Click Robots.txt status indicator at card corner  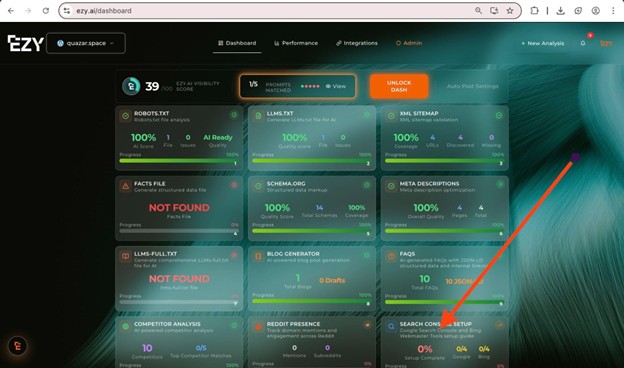pyautogui.click(x=234, y=115)
